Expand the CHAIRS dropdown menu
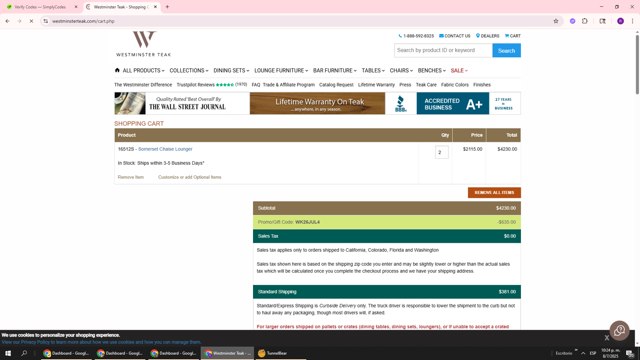 click(x=401, y=71)
